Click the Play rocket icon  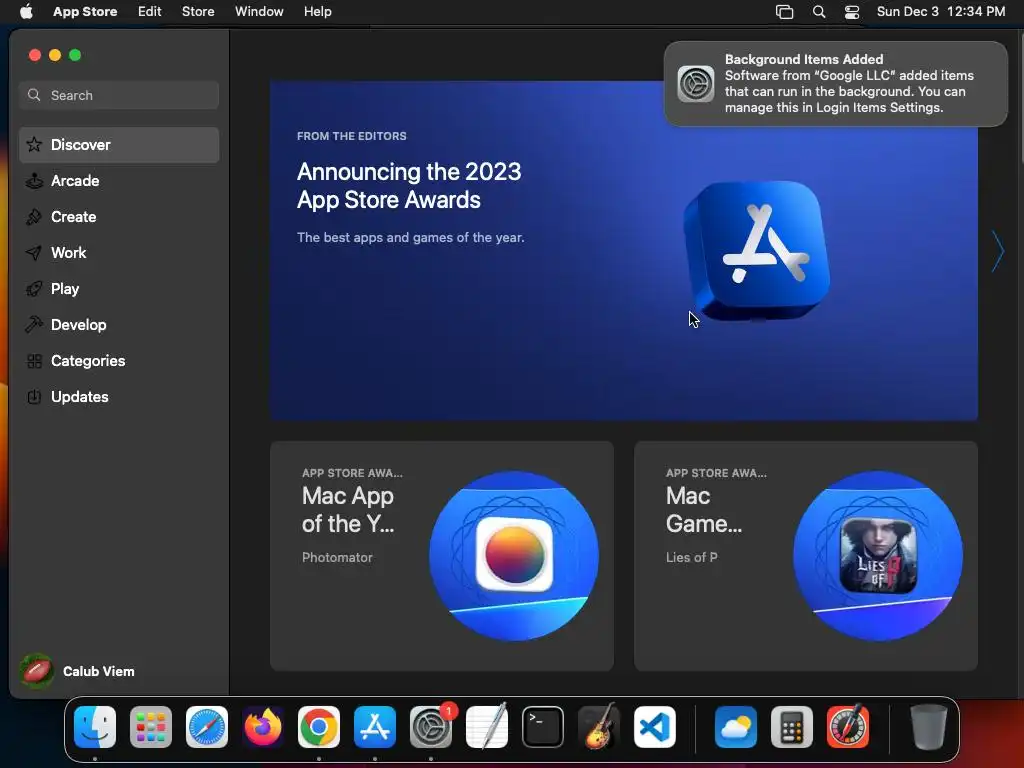[x=34, y=289]
